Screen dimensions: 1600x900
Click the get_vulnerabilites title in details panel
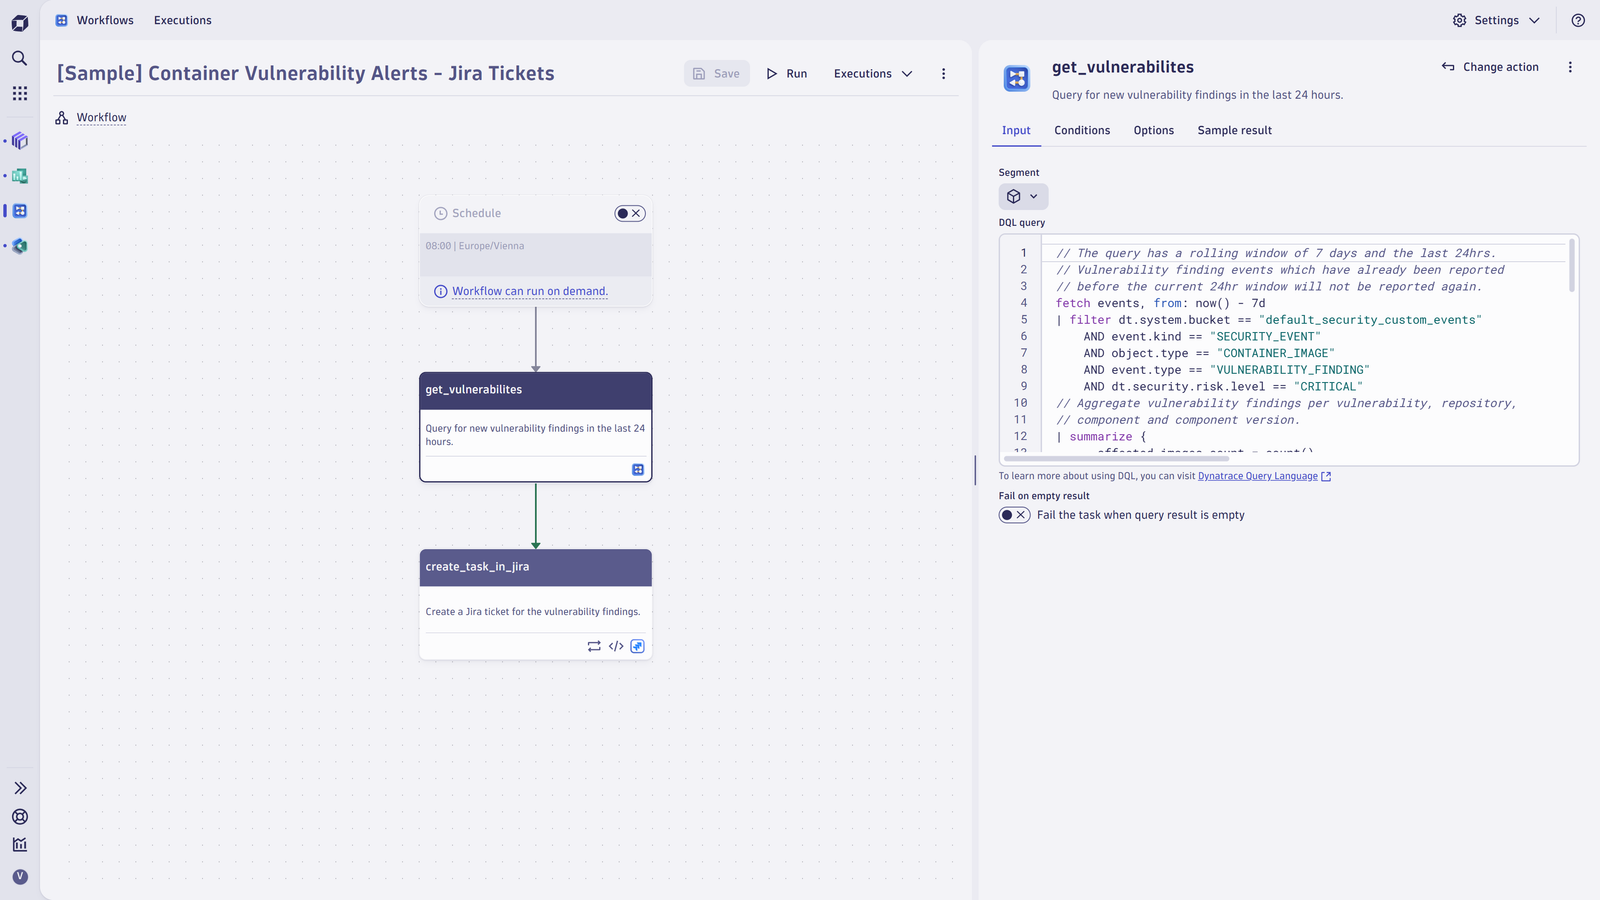tap(1123, 67)
